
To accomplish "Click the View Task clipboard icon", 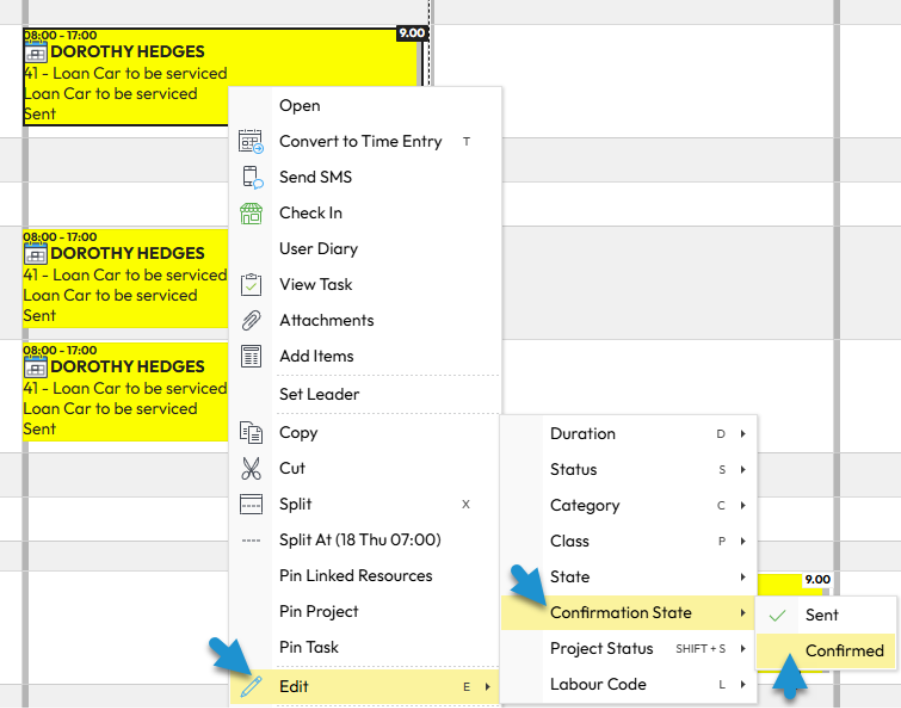I will 251,285.
